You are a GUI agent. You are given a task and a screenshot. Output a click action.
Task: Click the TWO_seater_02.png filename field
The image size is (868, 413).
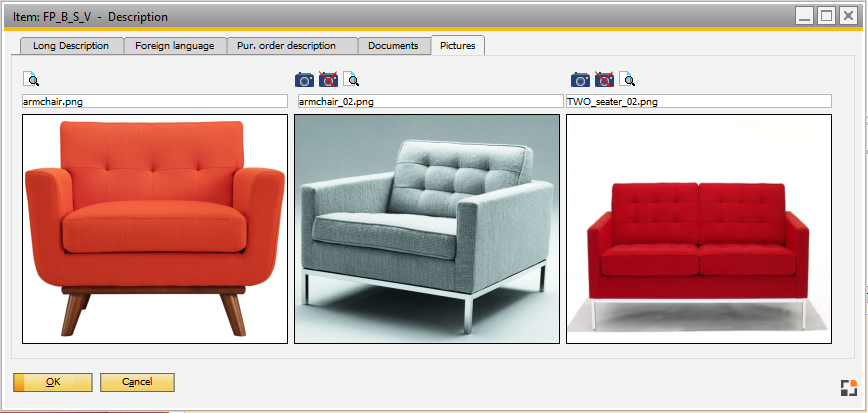(699, 101)
